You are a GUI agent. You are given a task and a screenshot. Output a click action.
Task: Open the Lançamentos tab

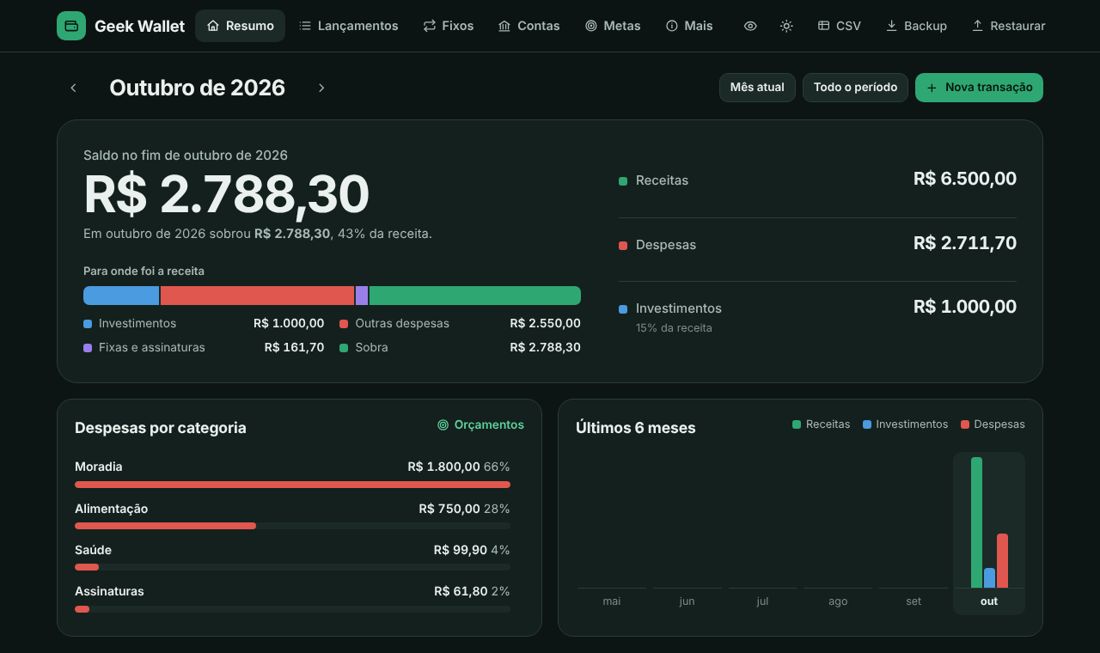point(349,26)
